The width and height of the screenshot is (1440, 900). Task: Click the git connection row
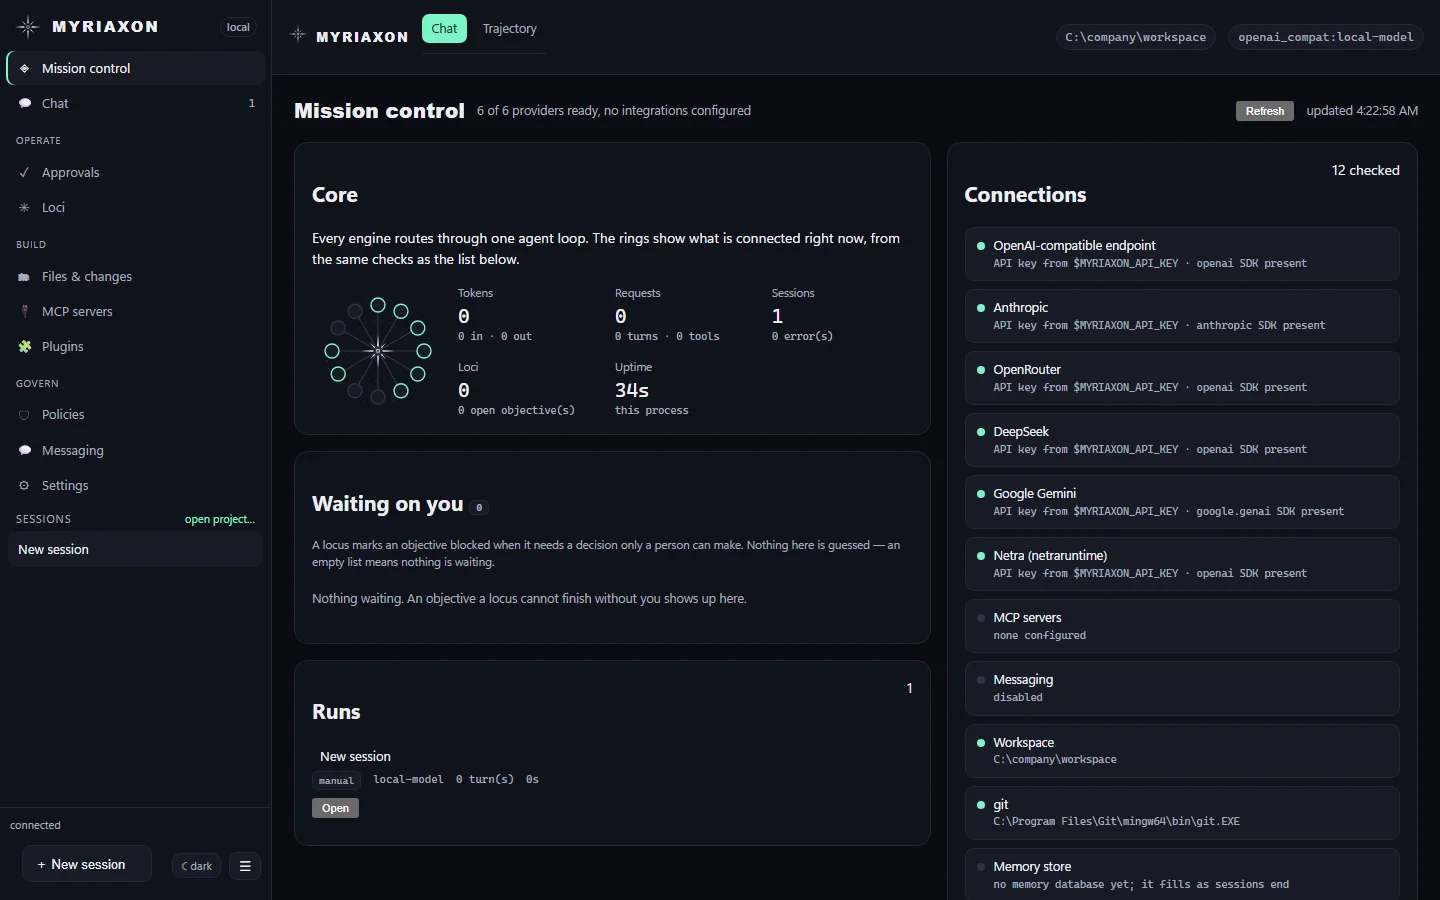[1182, 812]
